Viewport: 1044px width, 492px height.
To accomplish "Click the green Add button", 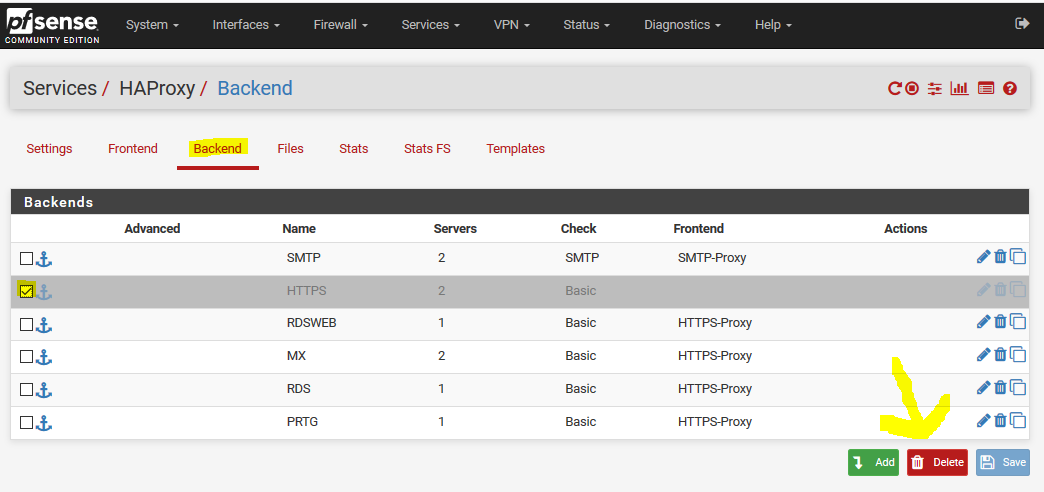I will point(873,462).
